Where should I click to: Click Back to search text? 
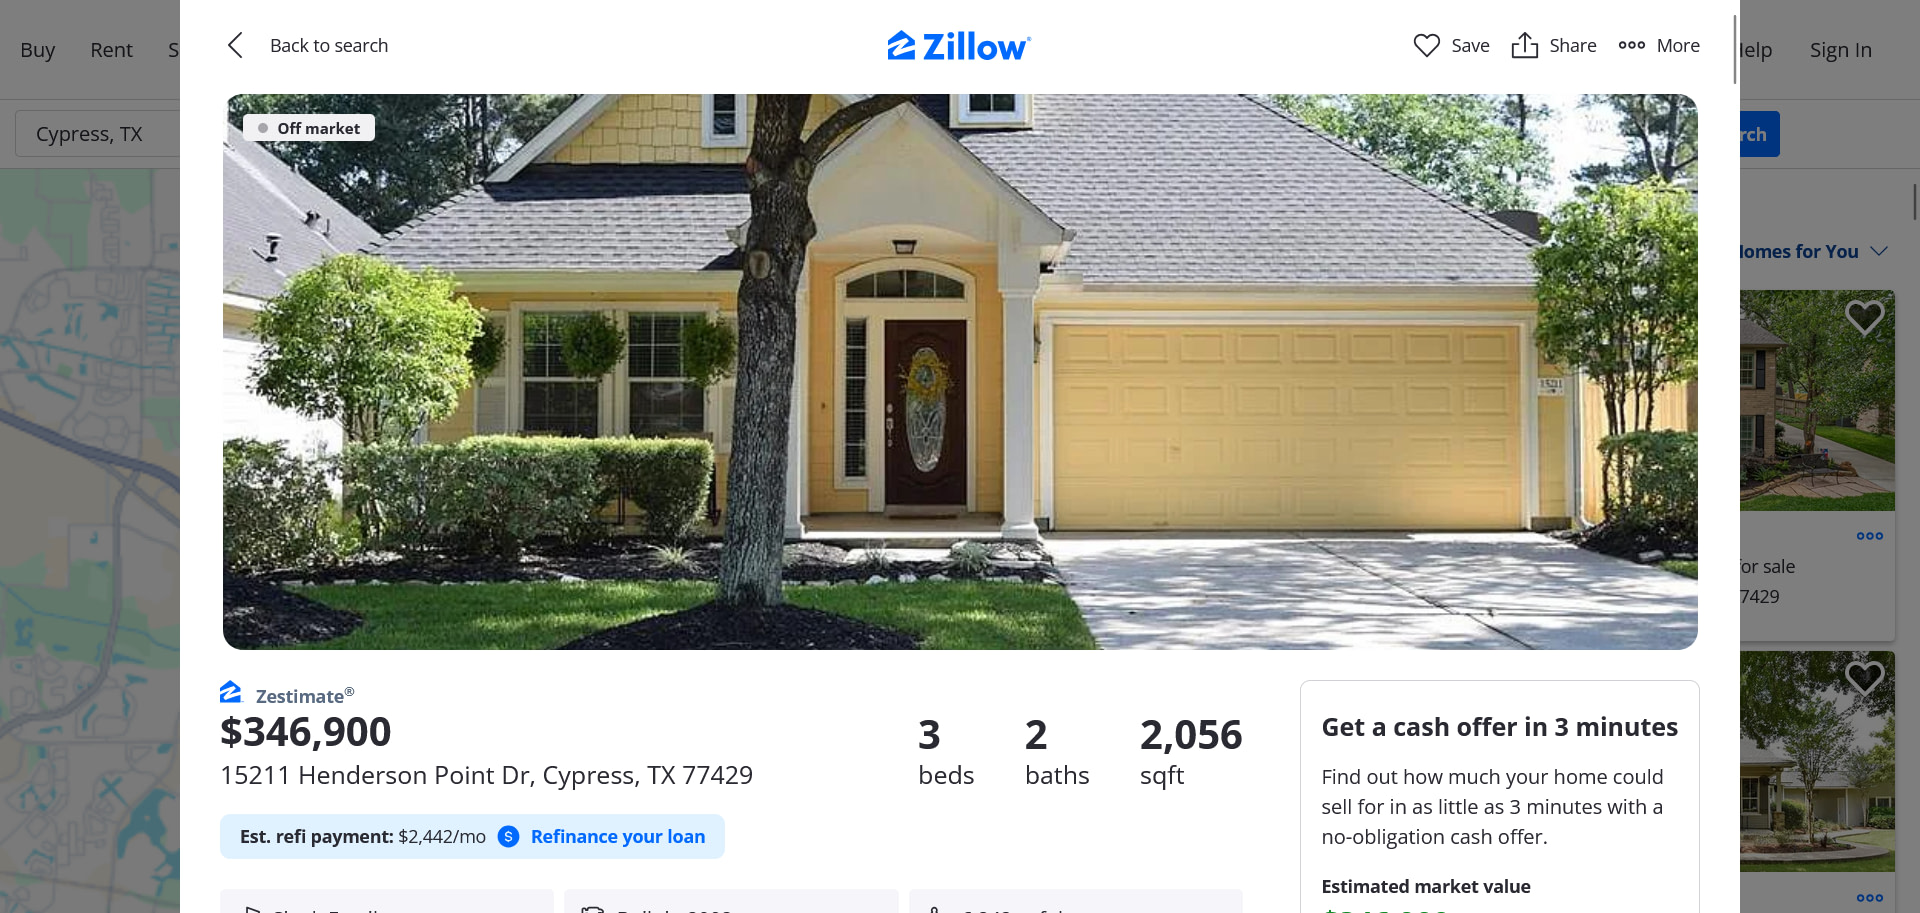329,45
